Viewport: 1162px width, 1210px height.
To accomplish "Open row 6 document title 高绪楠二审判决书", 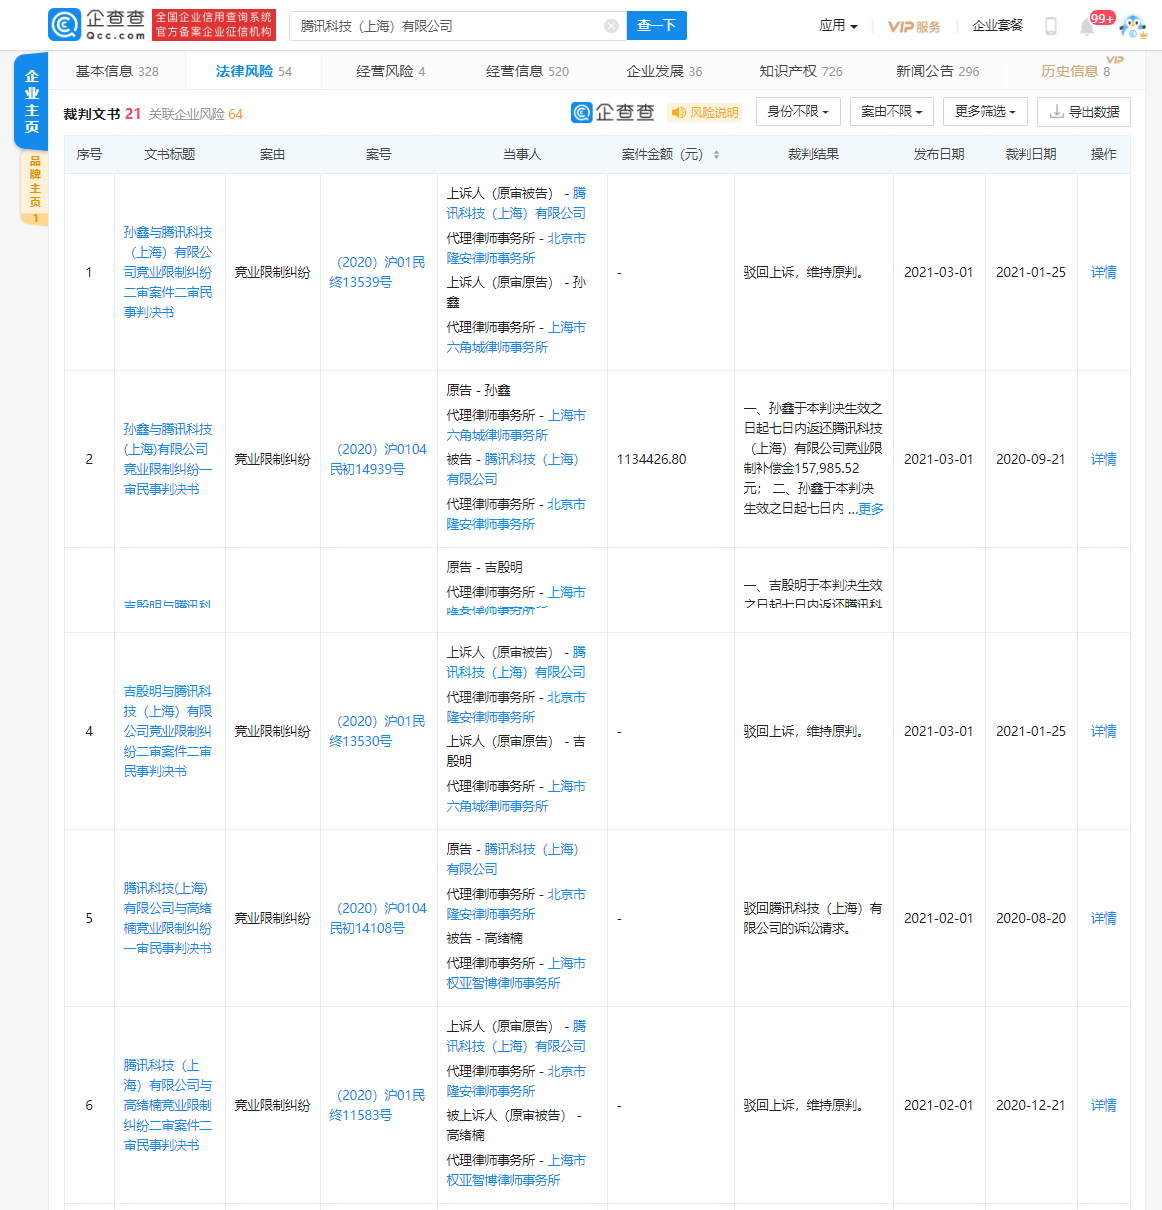I will click(x=168, y=1105).
